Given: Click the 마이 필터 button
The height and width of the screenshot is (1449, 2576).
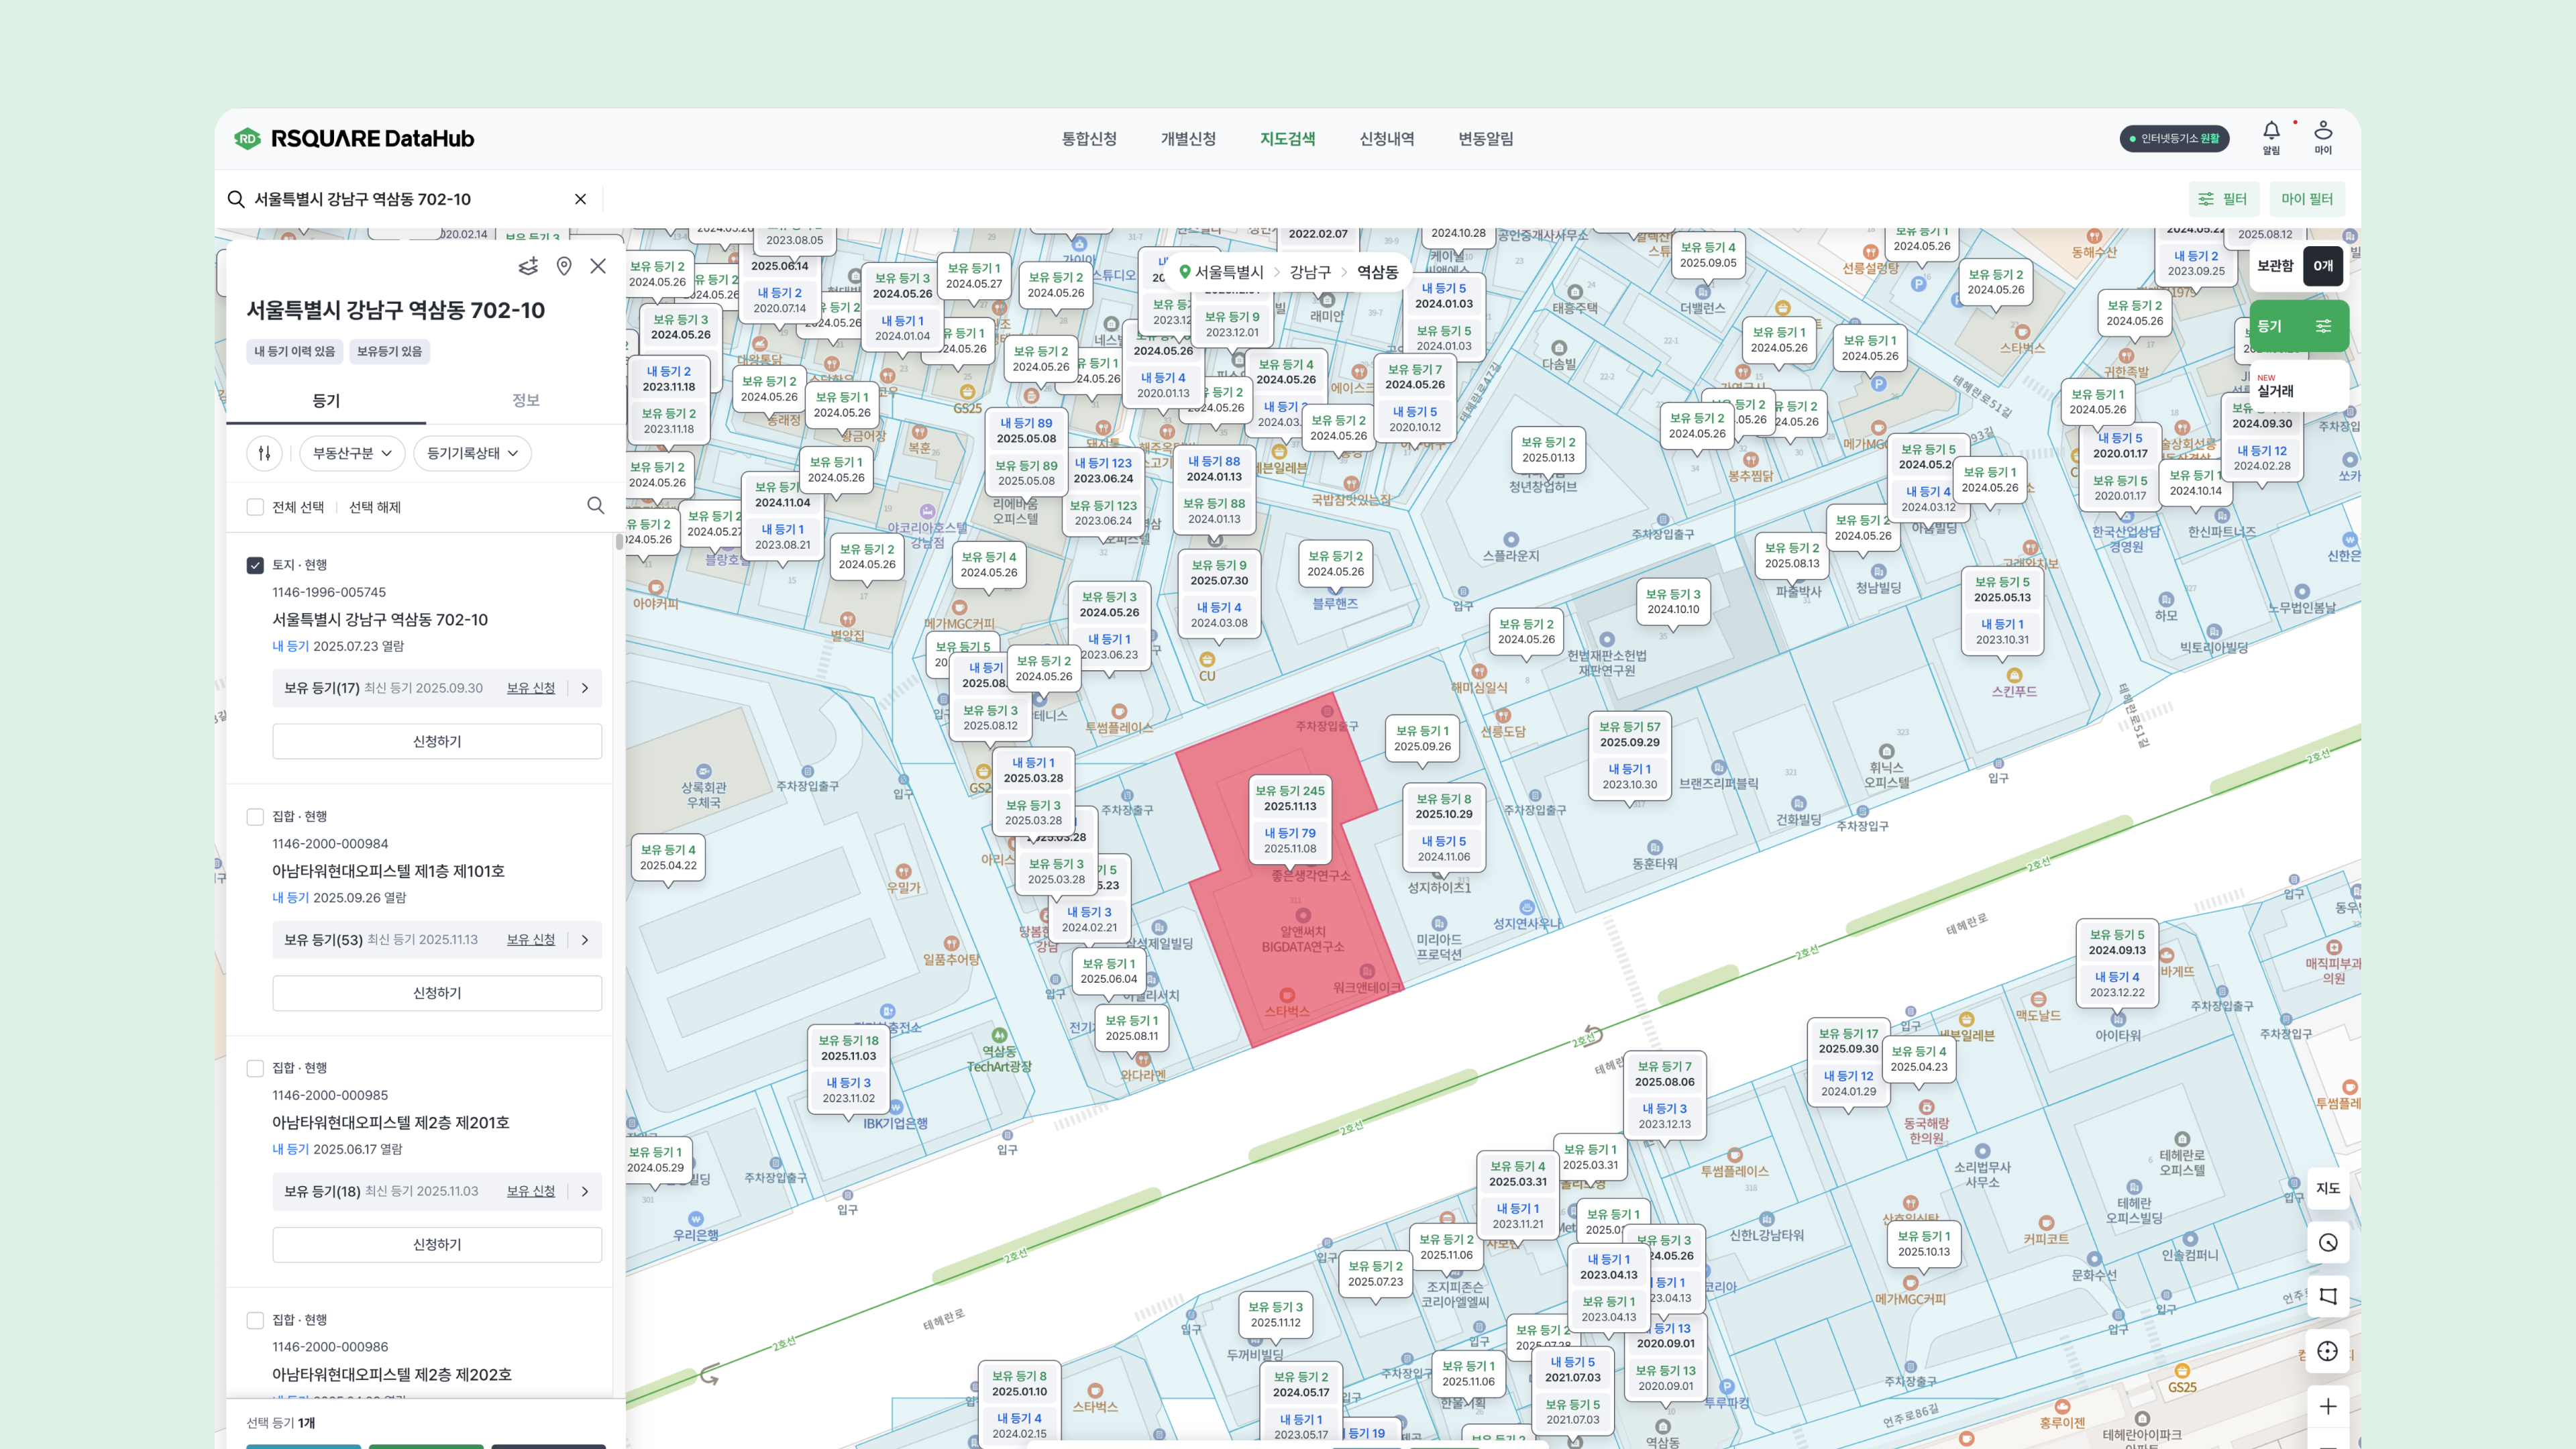Looking at the screenshot, I should point(2306,199).
